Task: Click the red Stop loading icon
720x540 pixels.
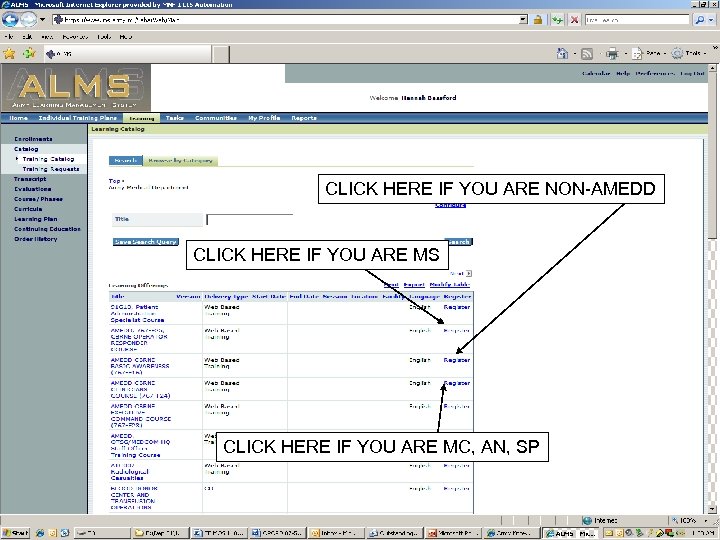Action: (574, 20)
